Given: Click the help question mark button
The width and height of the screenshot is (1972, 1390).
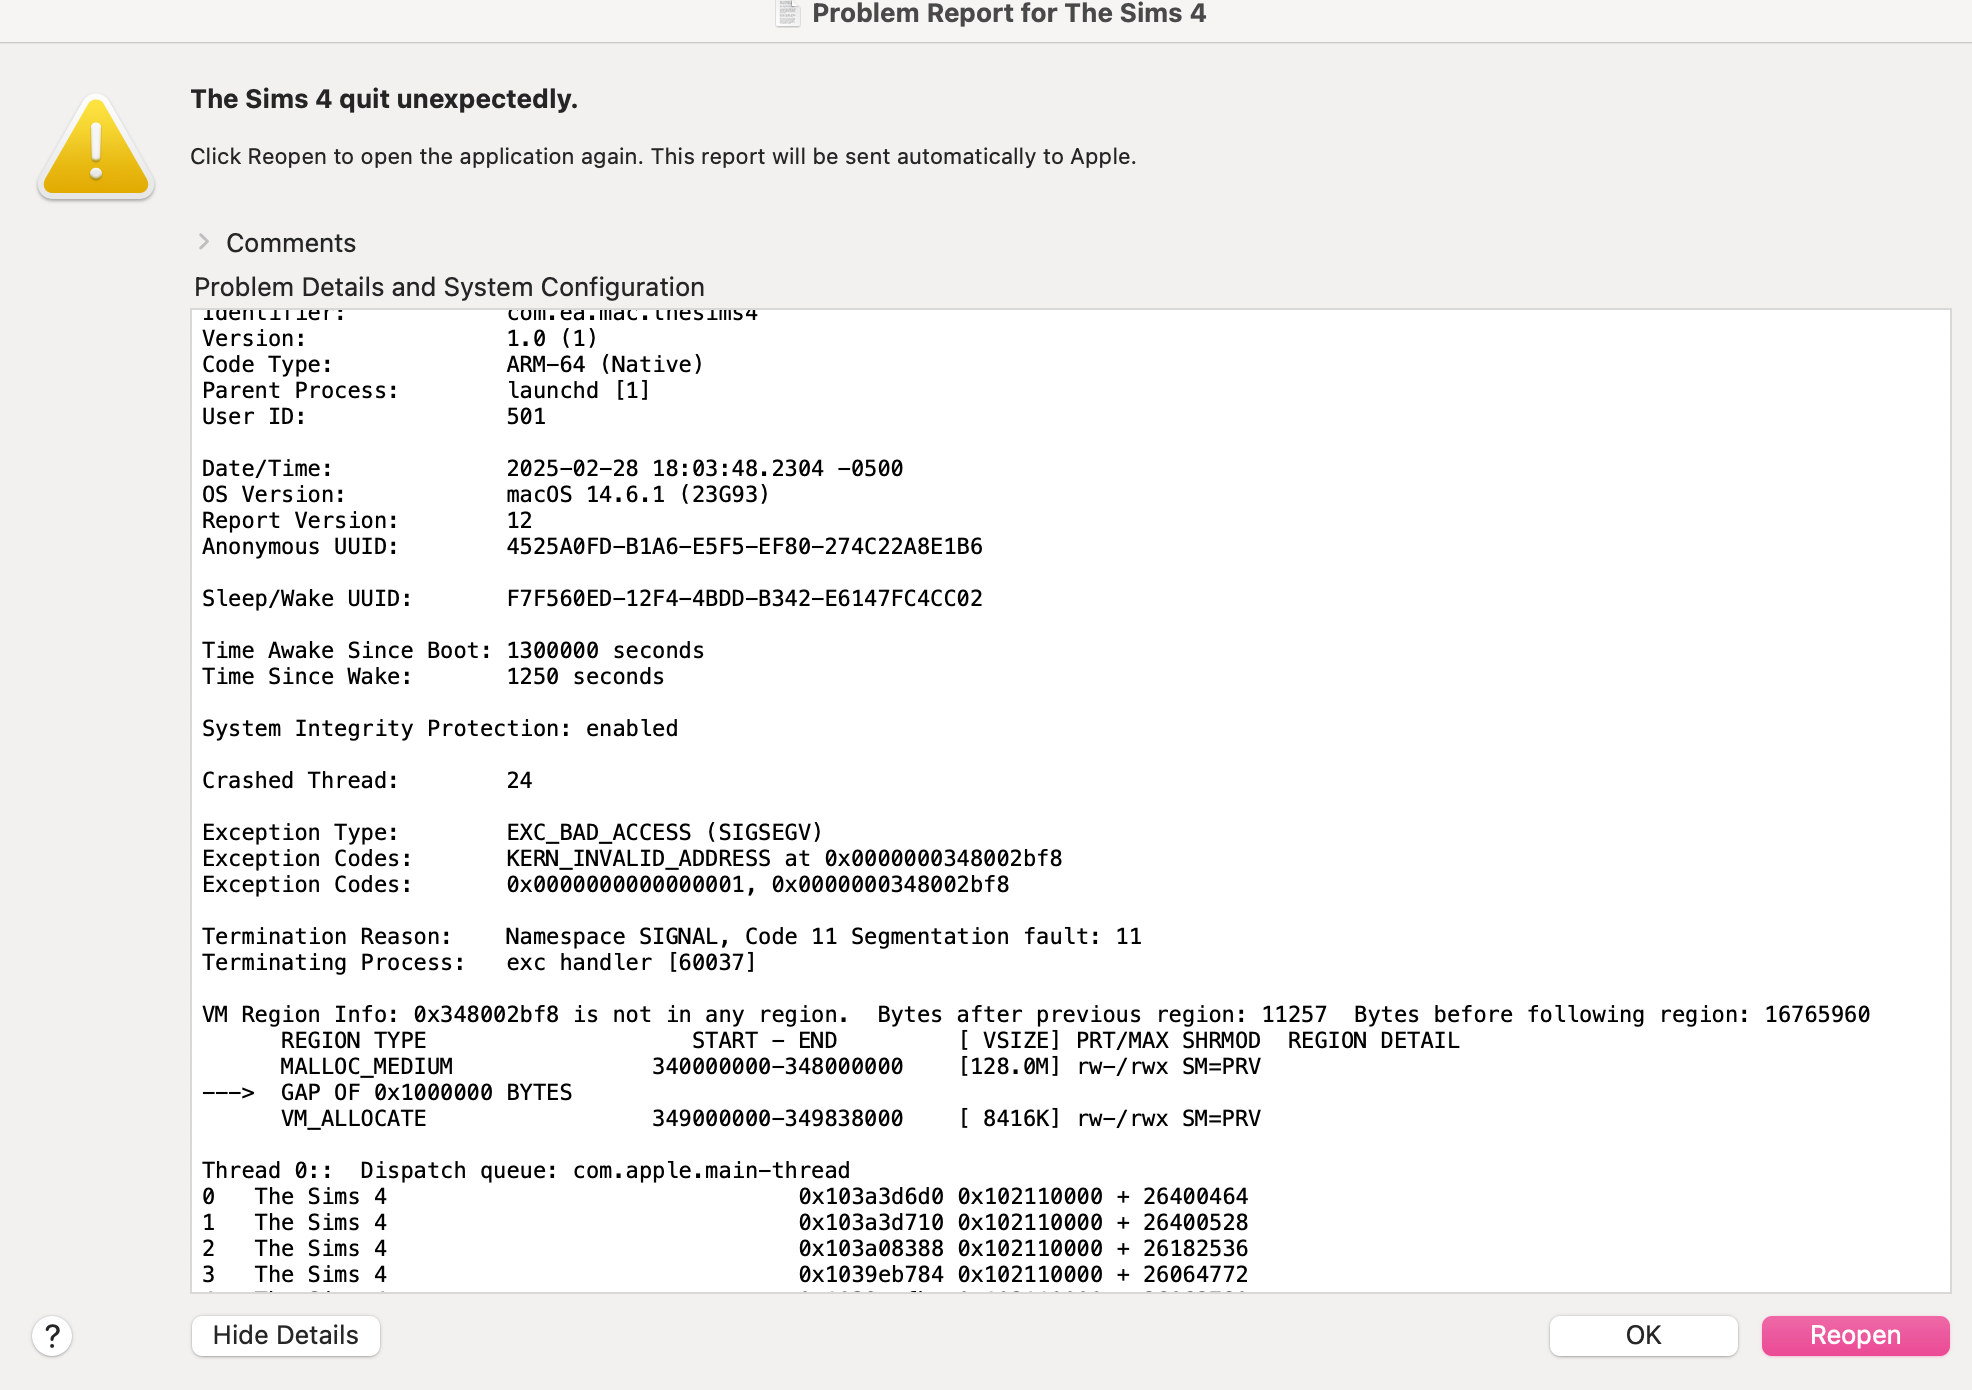Looking at the screenshot, I should 52,1336.
